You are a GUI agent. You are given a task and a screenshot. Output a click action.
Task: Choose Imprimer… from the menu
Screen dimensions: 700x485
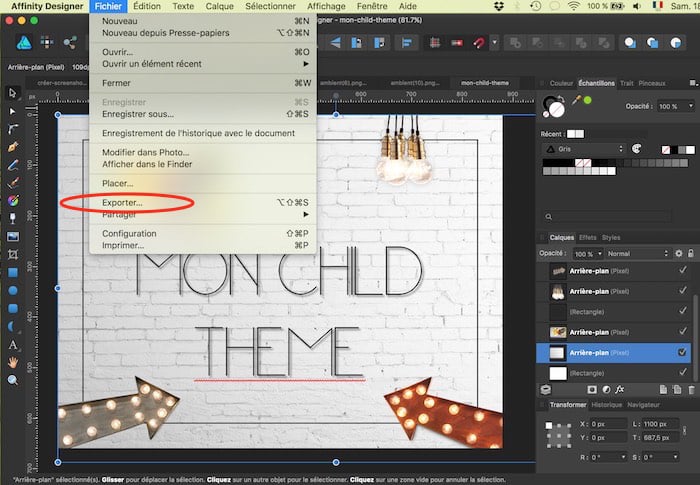[203, 245]
